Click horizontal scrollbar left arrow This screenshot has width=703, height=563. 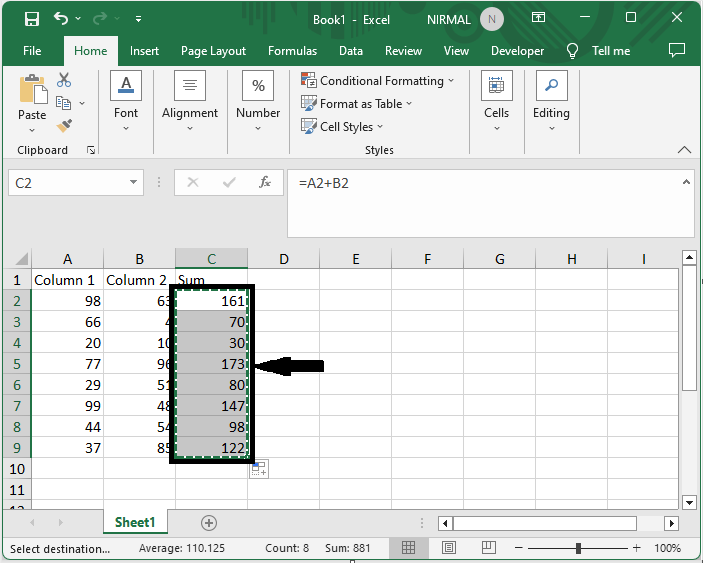445,523
